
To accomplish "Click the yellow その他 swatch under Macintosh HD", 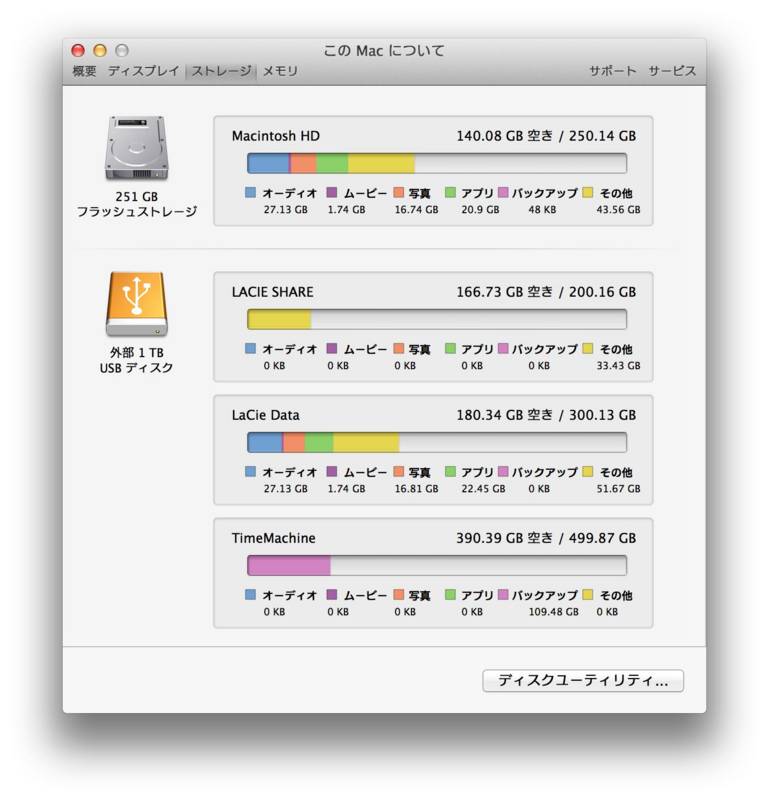I will [587, 192].
